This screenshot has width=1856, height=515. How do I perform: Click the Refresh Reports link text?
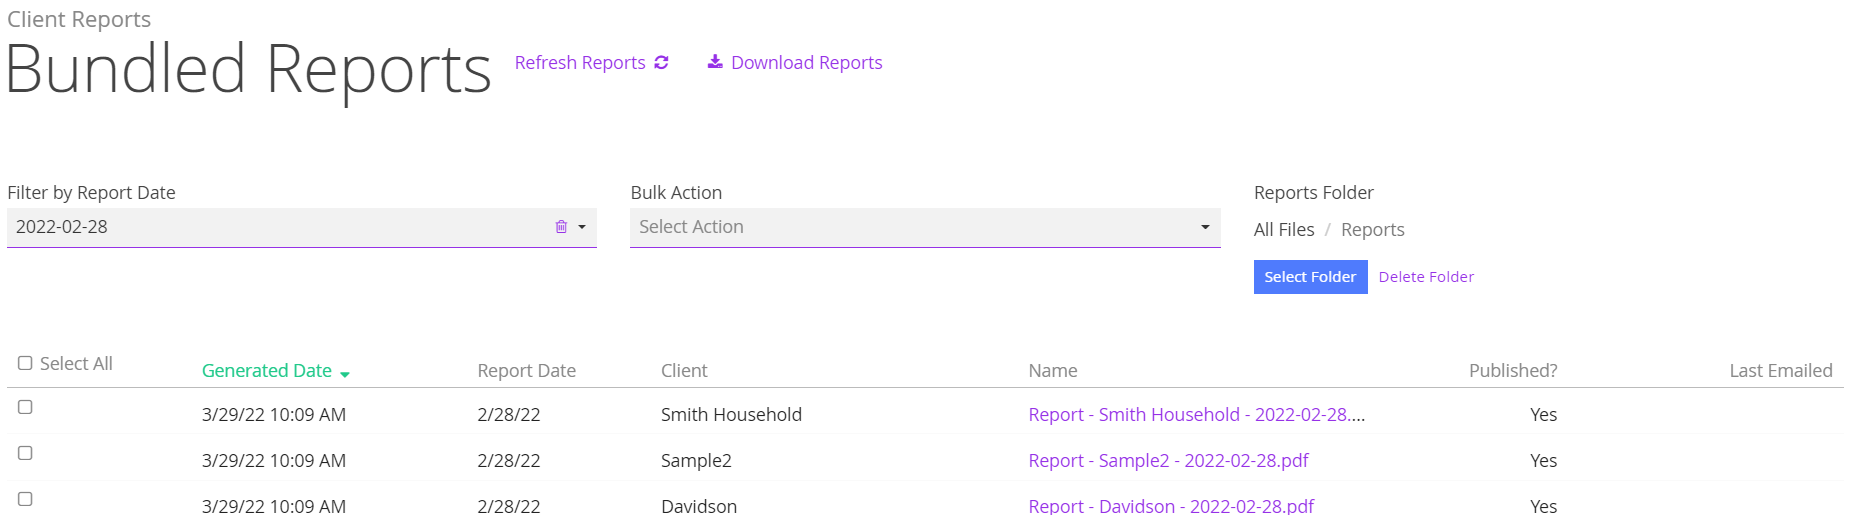coord(580,63)
